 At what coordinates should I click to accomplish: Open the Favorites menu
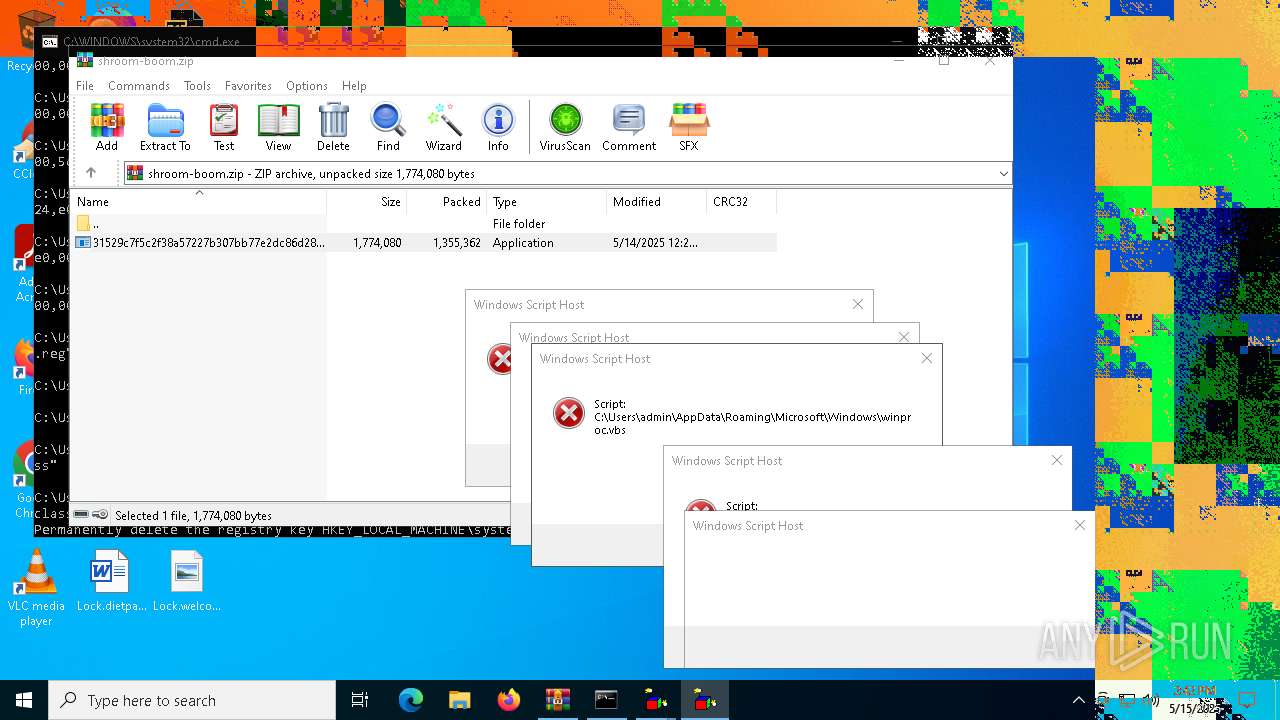tap(248, 86)
